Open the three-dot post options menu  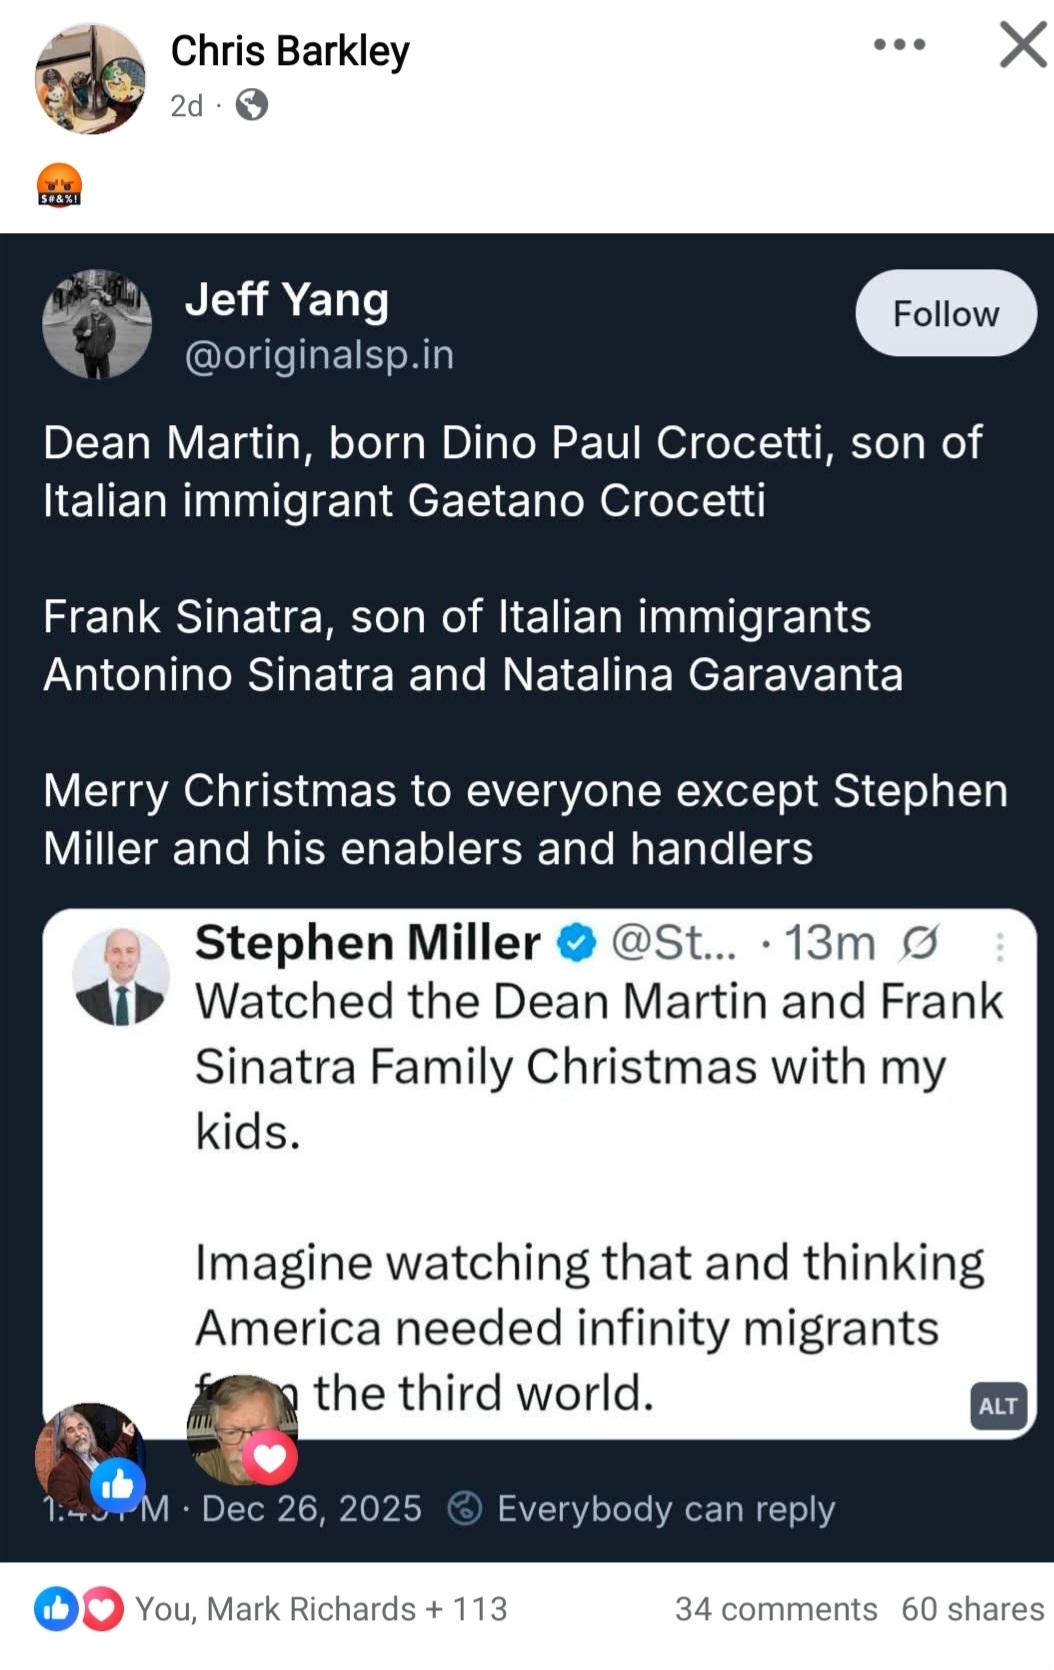point(899,45)
